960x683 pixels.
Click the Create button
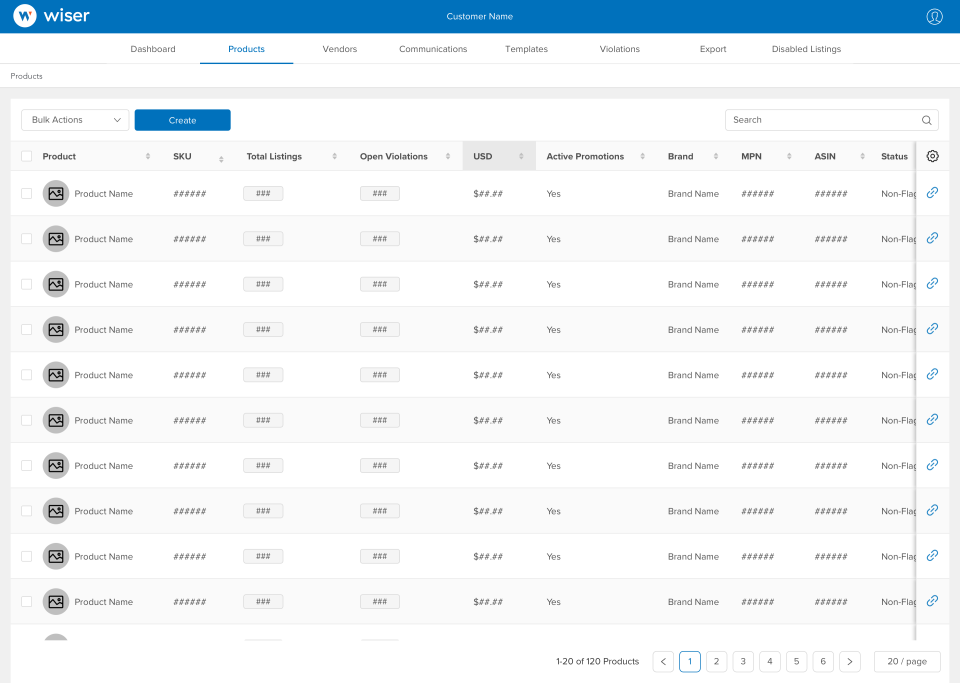(x=182, y=119)
